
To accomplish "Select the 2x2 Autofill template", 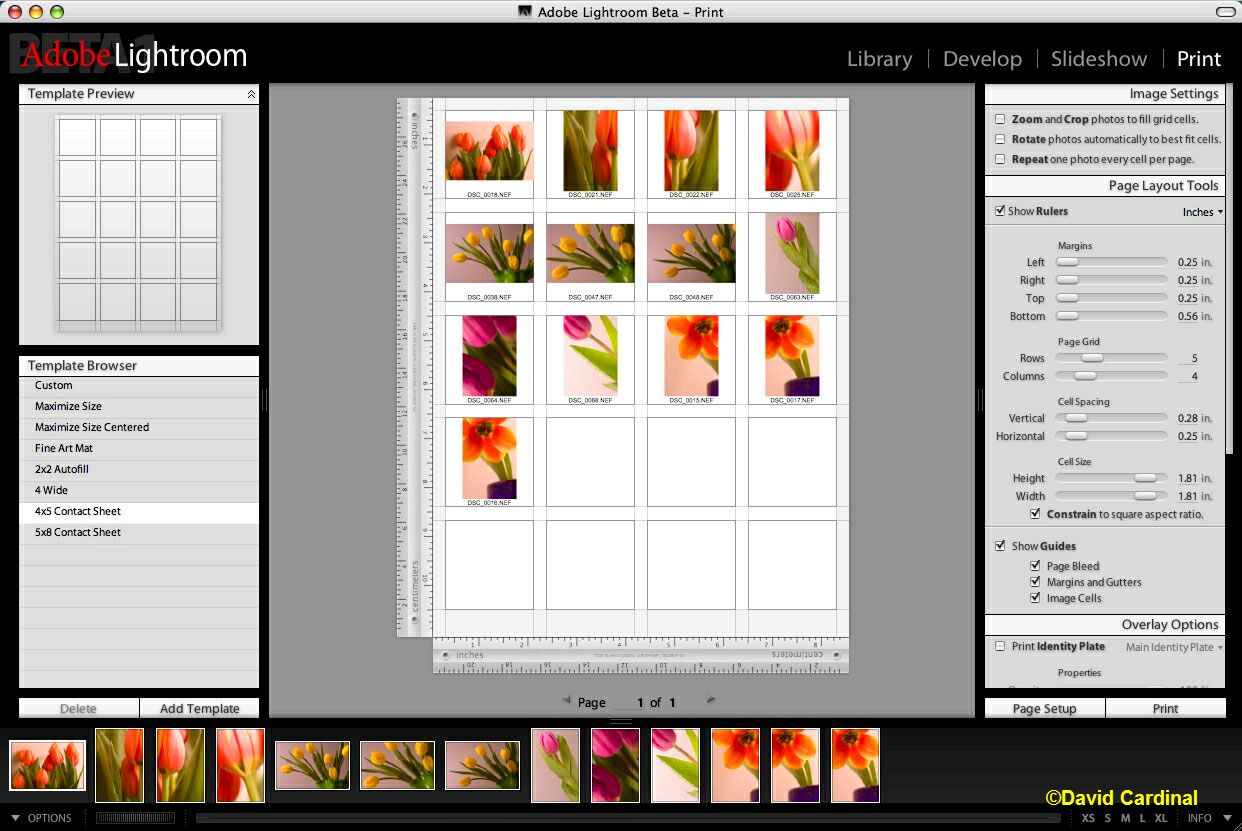I will pos(139,469).
